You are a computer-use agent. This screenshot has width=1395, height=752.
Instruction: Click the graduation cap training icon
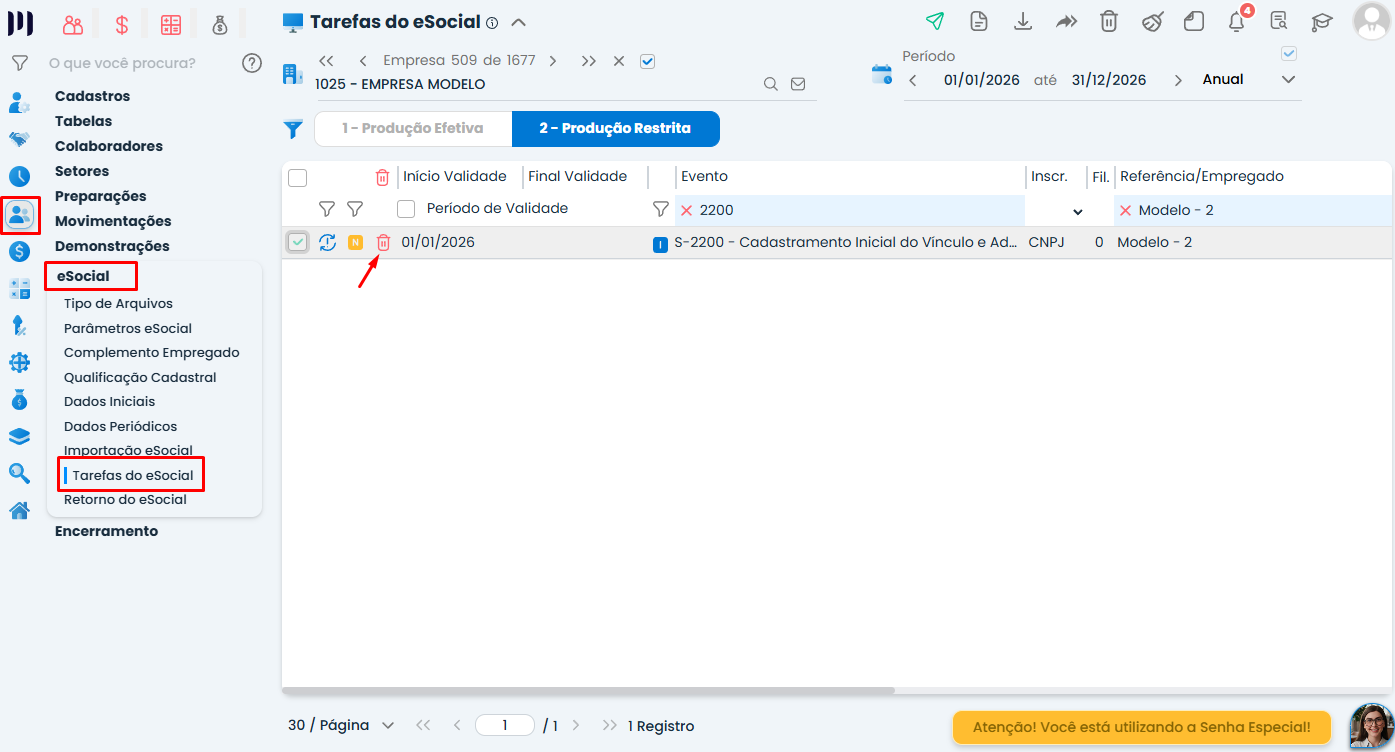[1323, 21]
